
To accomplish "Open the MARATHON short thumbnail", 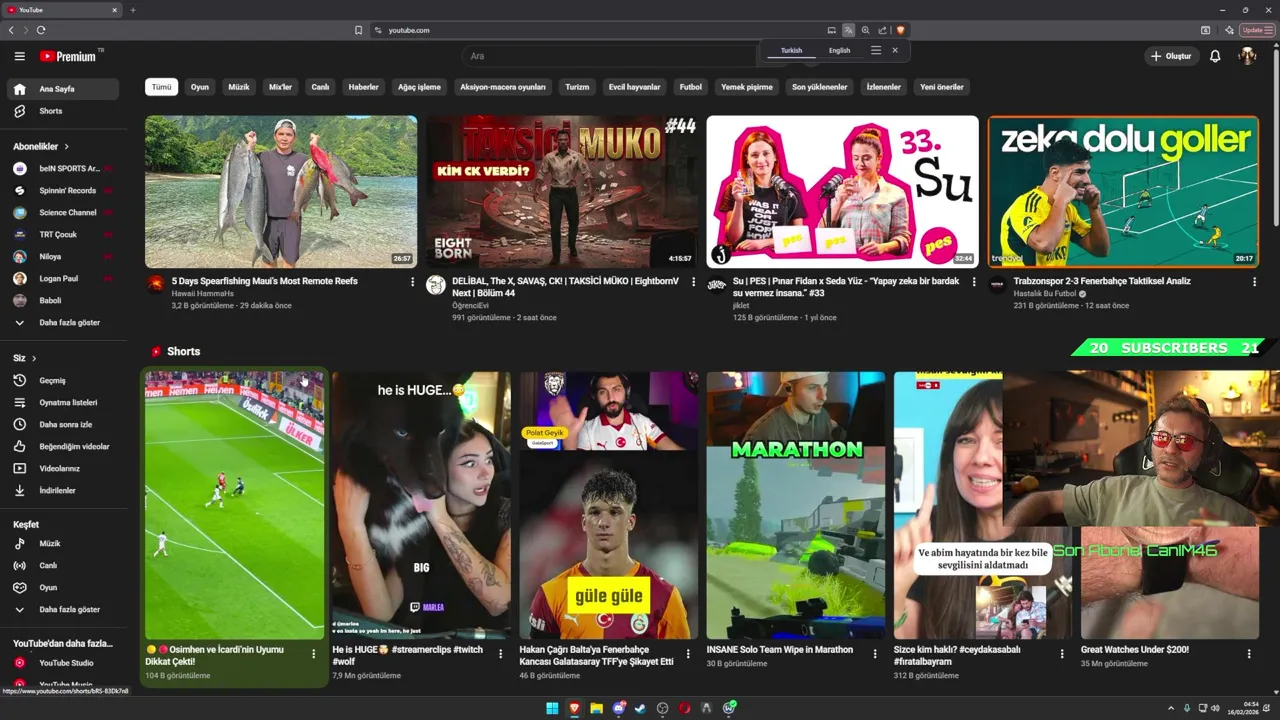I will click(796, 505).
